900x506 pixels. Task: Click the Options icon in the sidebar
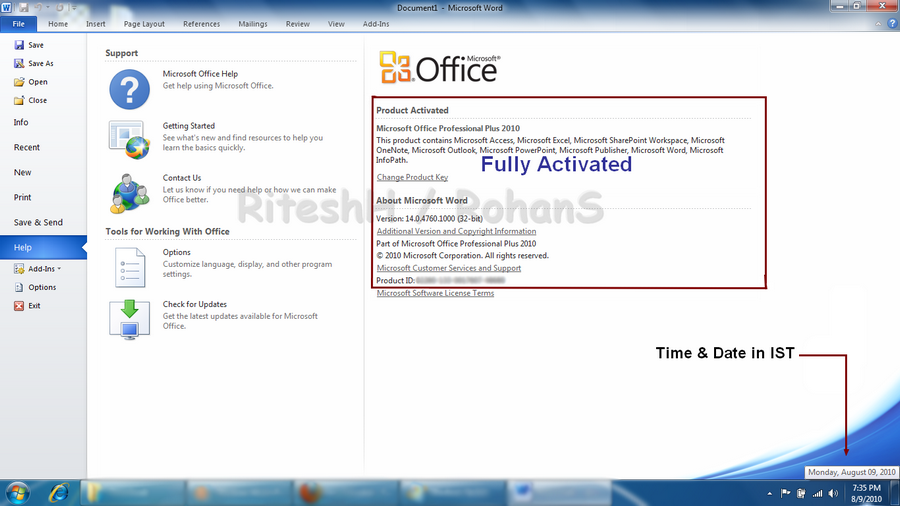(x=19, y=287)
